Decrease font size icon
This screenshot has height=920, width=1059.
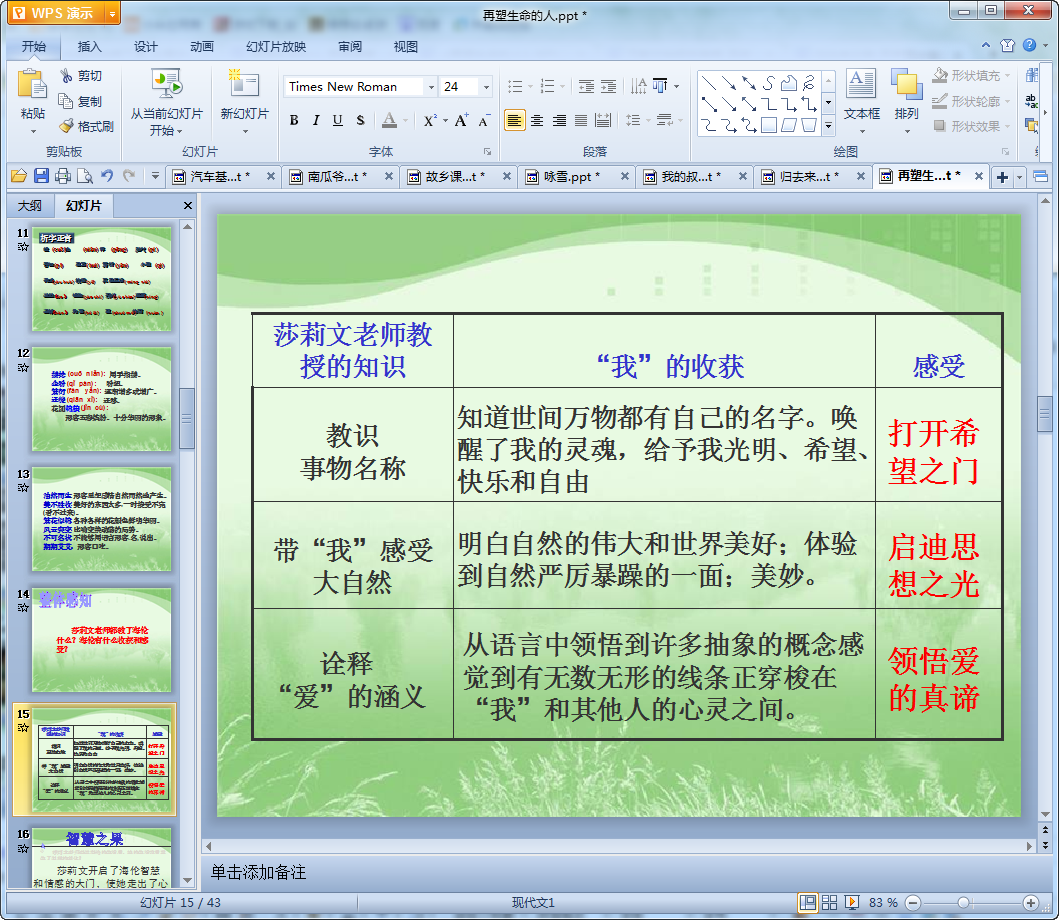tap(484, 121)
